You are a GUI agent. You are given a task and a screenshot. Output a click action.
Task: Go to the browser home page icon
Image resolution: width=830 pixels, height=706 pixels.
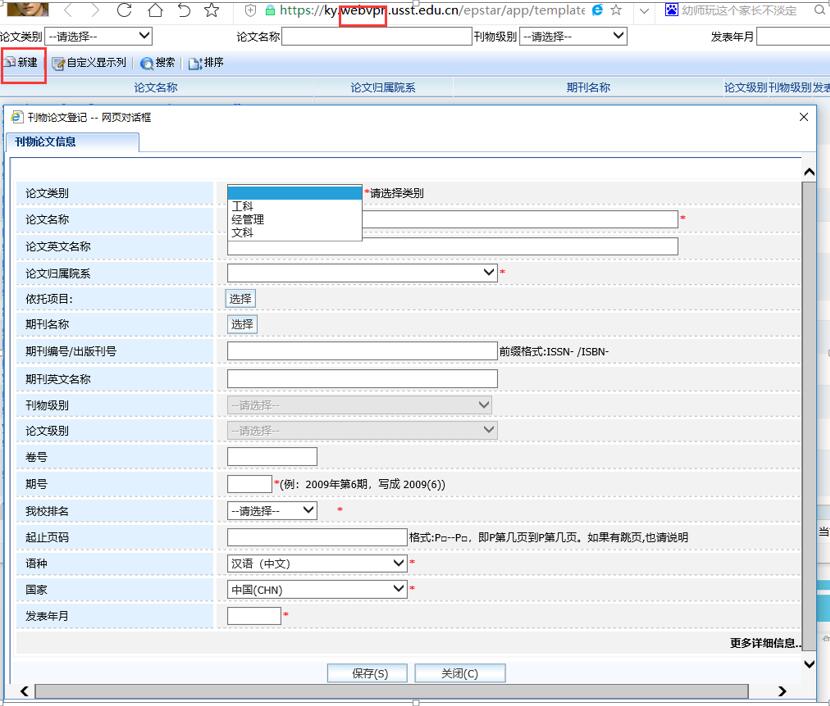coord(154,11)
